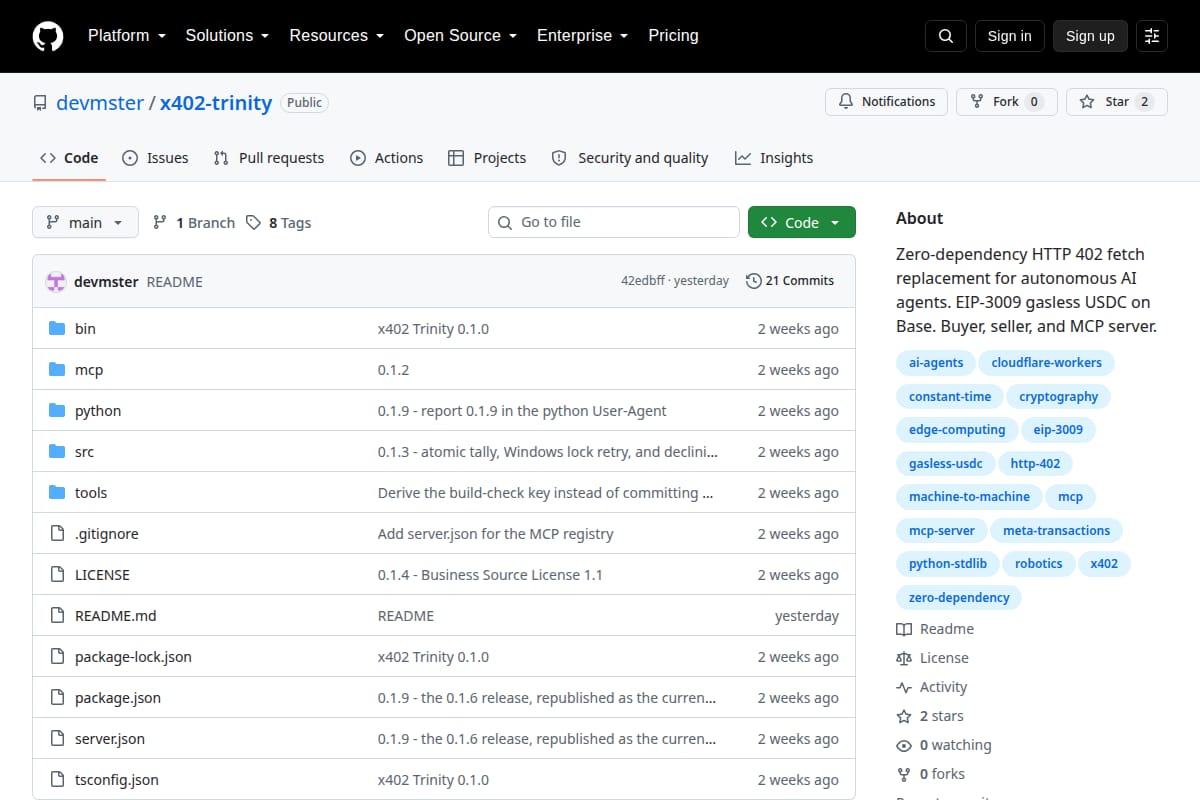Click the tag icon beside 8 Tags
Viewport: 1200px width, 800px height.
[253, 222]
